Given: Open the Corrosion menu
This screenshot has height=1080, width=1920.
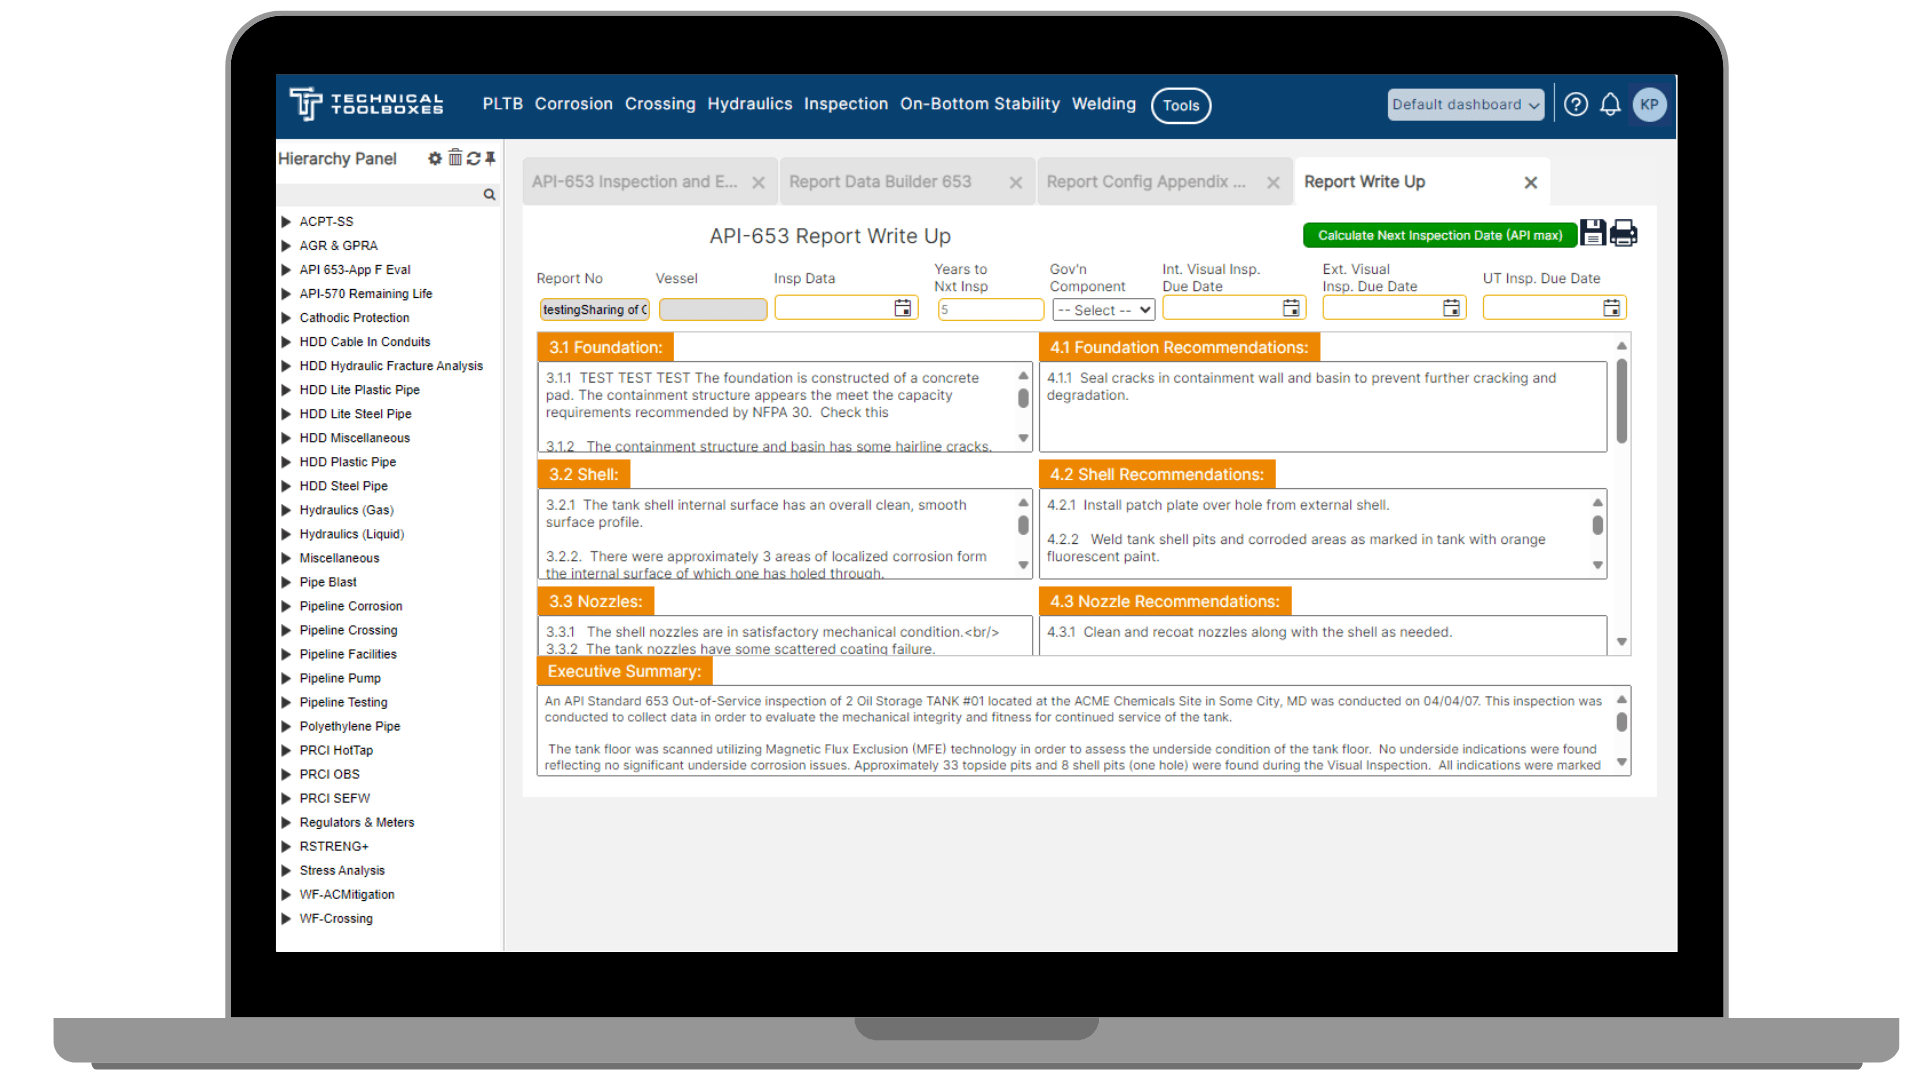Looking at the screenshot, I should (x=573, y=104).
